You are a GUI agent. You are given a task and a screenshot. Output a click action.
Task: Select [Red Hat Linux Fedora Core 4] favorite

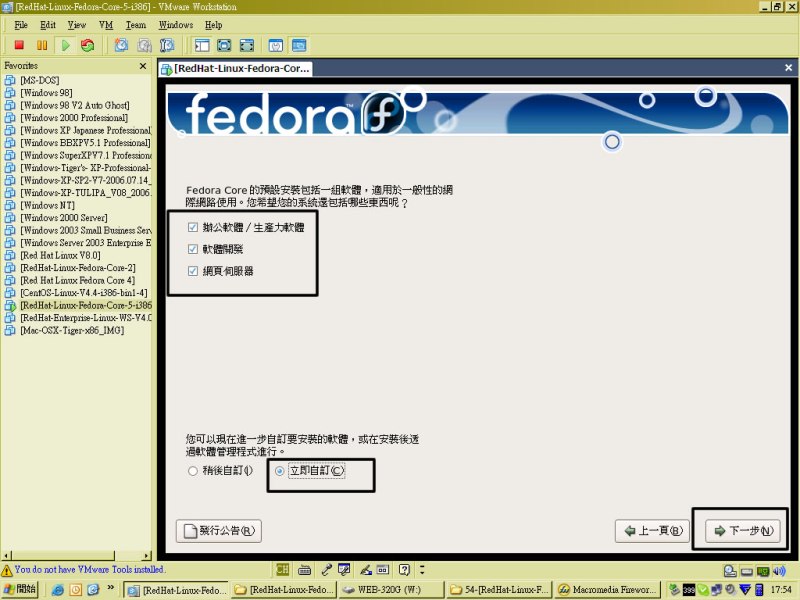pyautogui.click(x=78, y=280)
